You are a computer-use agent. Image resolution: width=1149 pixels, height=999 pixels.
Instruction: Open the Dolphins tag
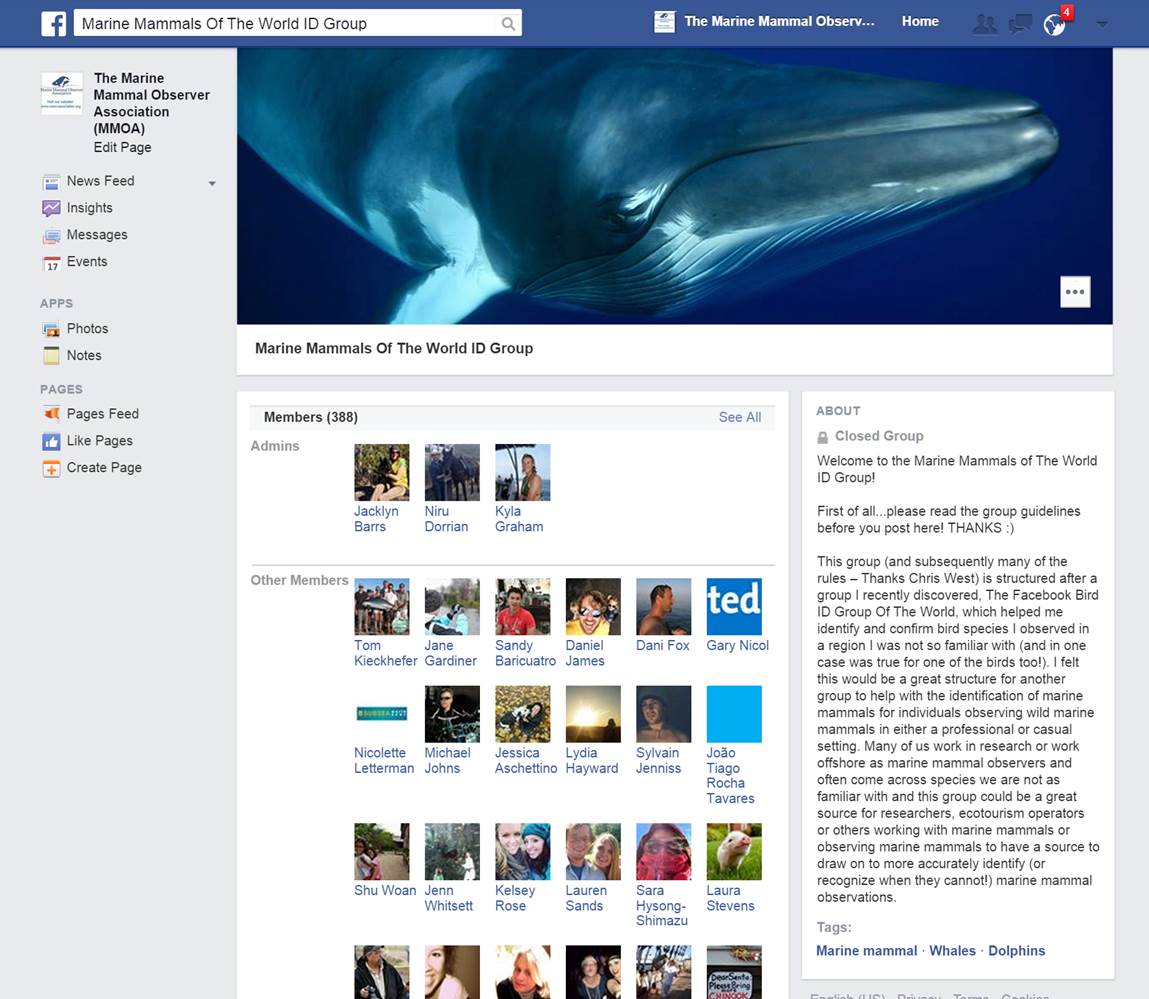pyautogui.click(x=1016, y=951)
